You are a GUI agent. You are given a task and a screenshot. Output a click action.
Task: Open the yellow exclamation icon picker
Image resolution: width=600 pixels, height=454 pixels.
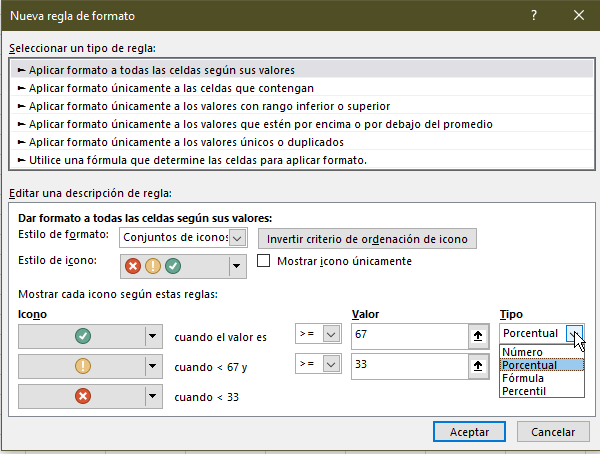152,367
